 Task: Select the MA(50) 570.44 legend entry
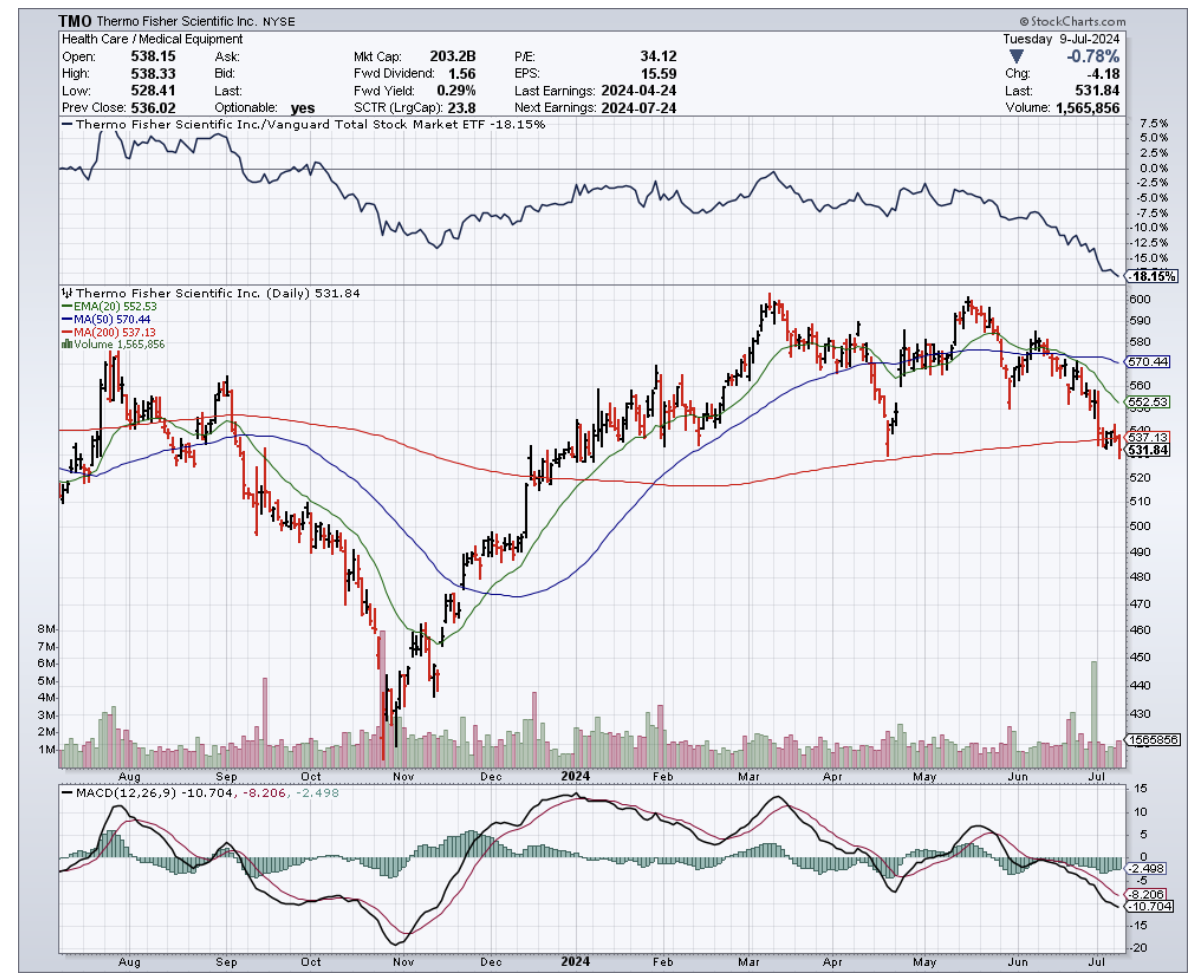pos(112,319)
